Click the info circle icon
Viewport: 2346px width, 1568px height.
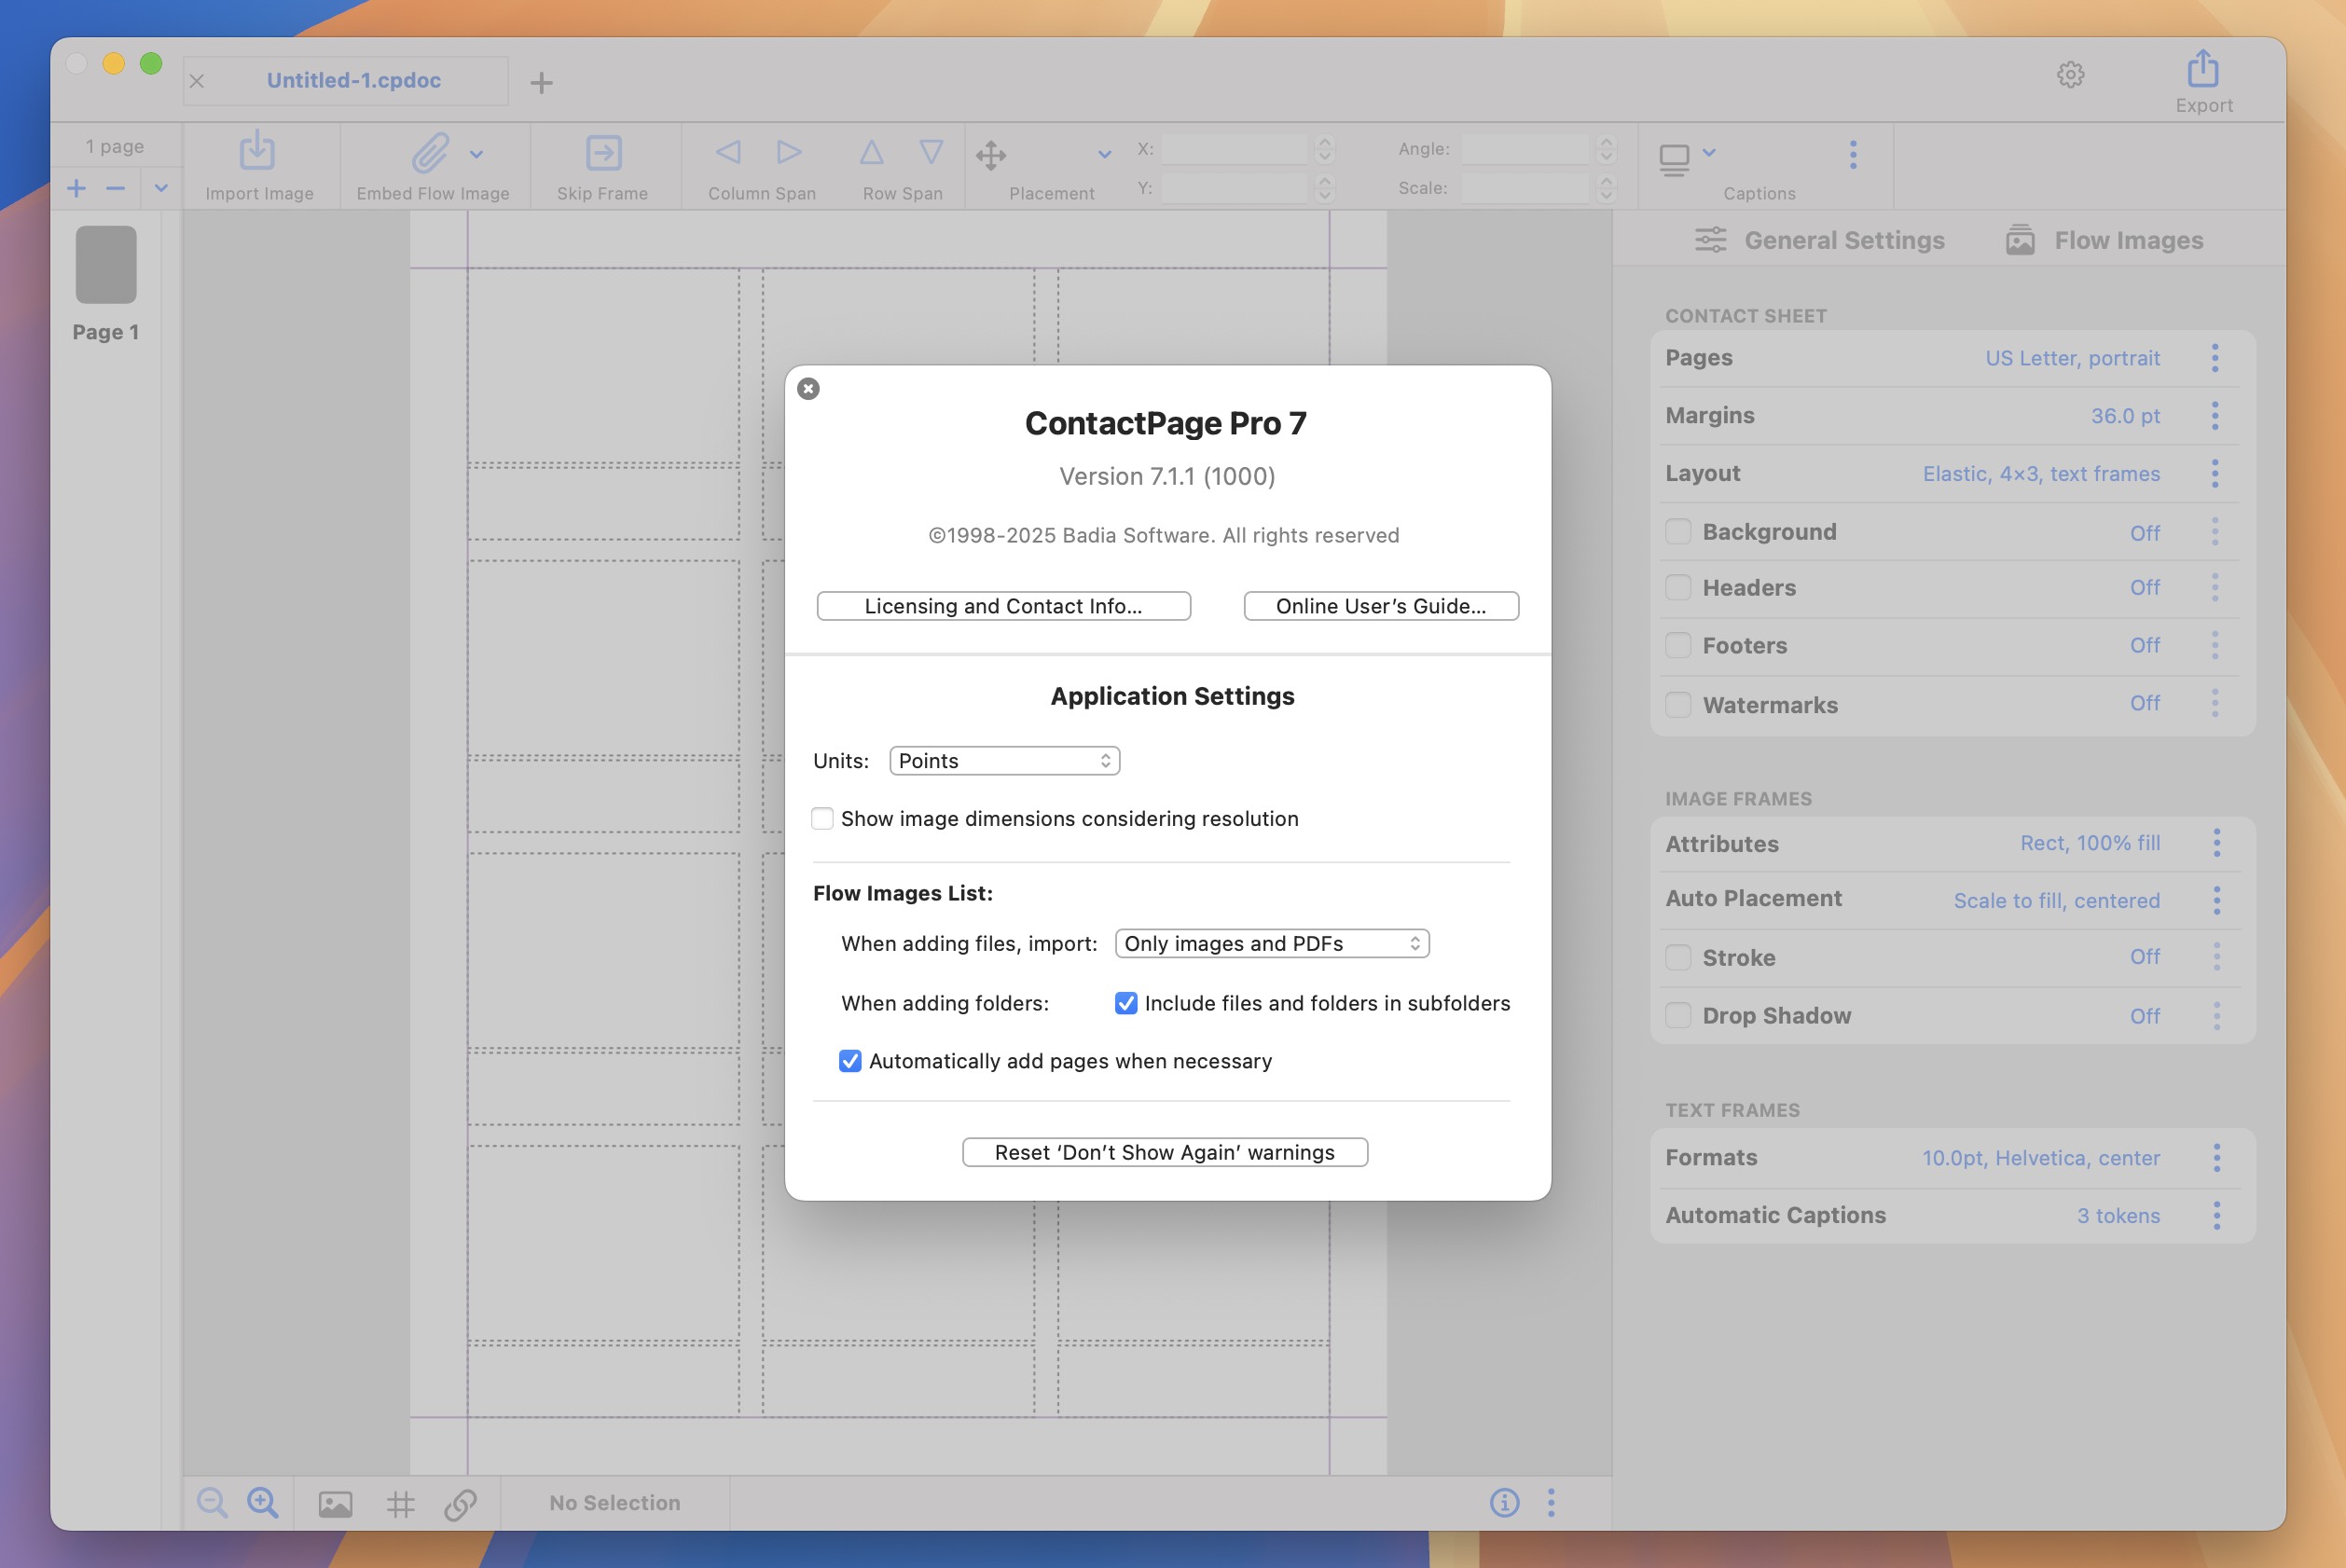pos(1504,1502)
